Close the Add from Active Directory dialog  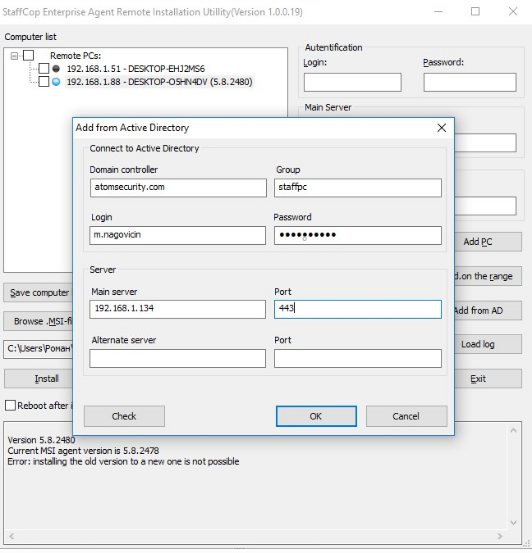point(441,128)
